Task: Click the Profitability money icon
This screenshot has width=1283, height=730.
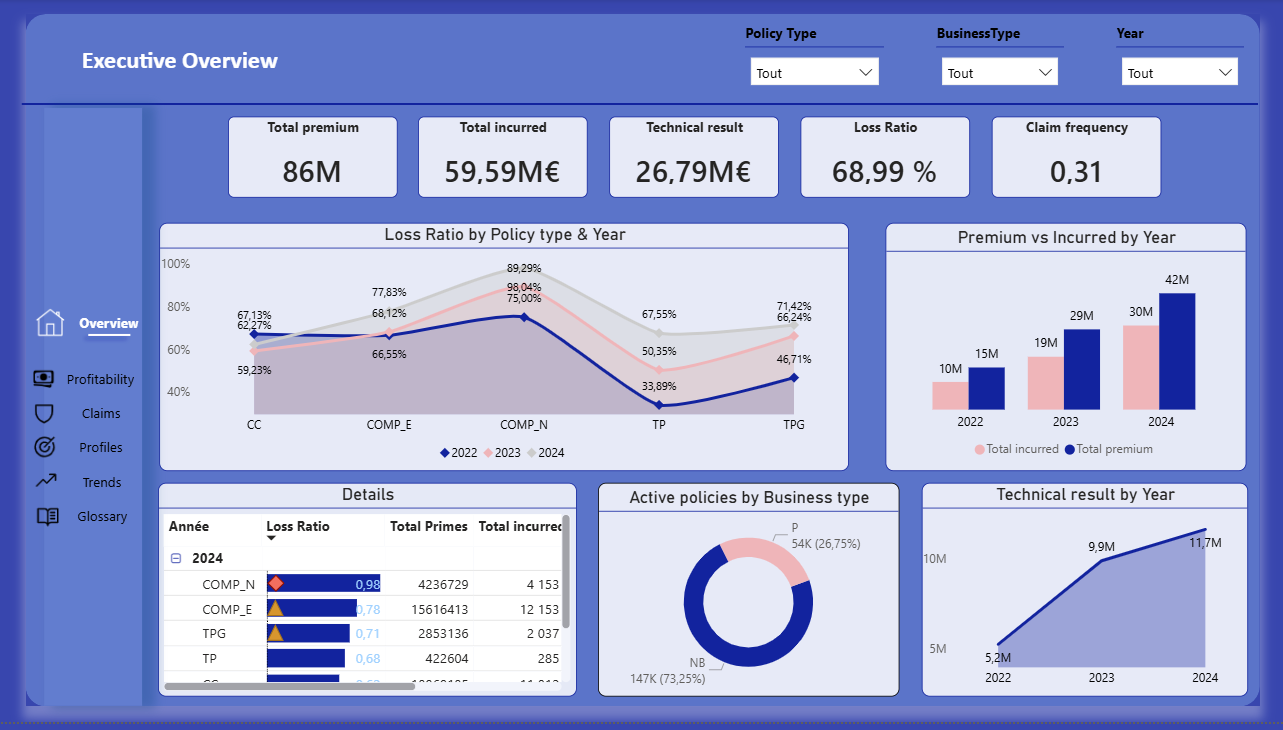Action: click(x=44, y=379)
